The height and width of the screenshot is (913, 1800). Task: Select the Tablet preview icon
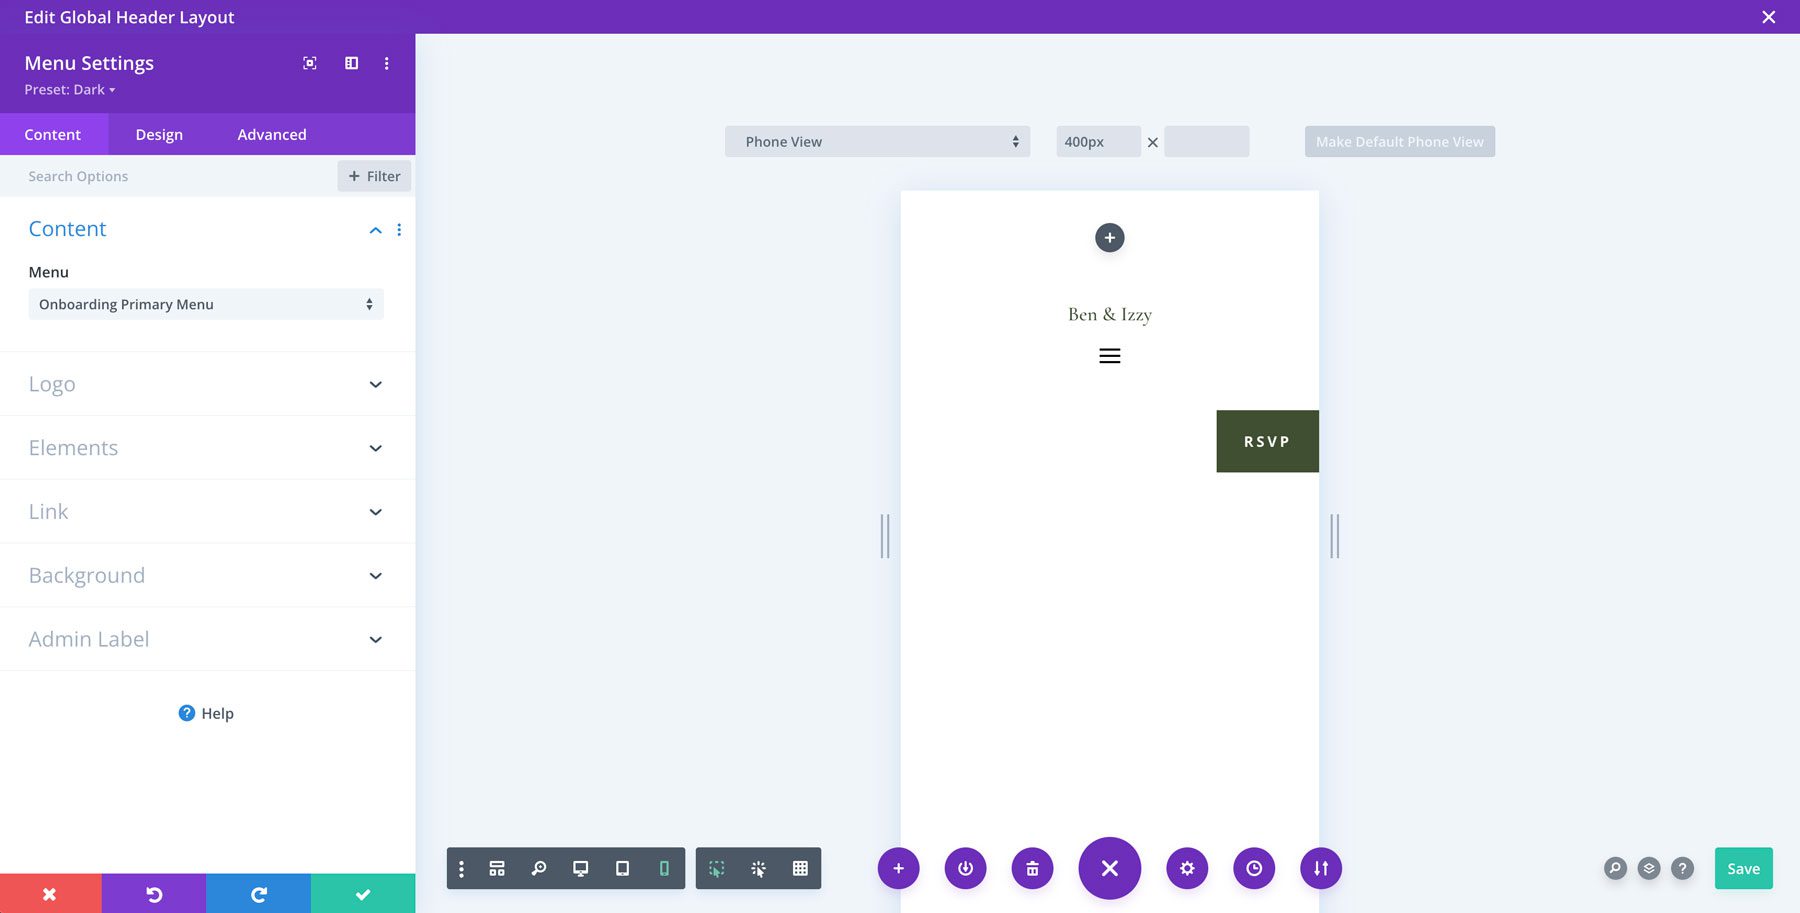(x=622, y=868)
